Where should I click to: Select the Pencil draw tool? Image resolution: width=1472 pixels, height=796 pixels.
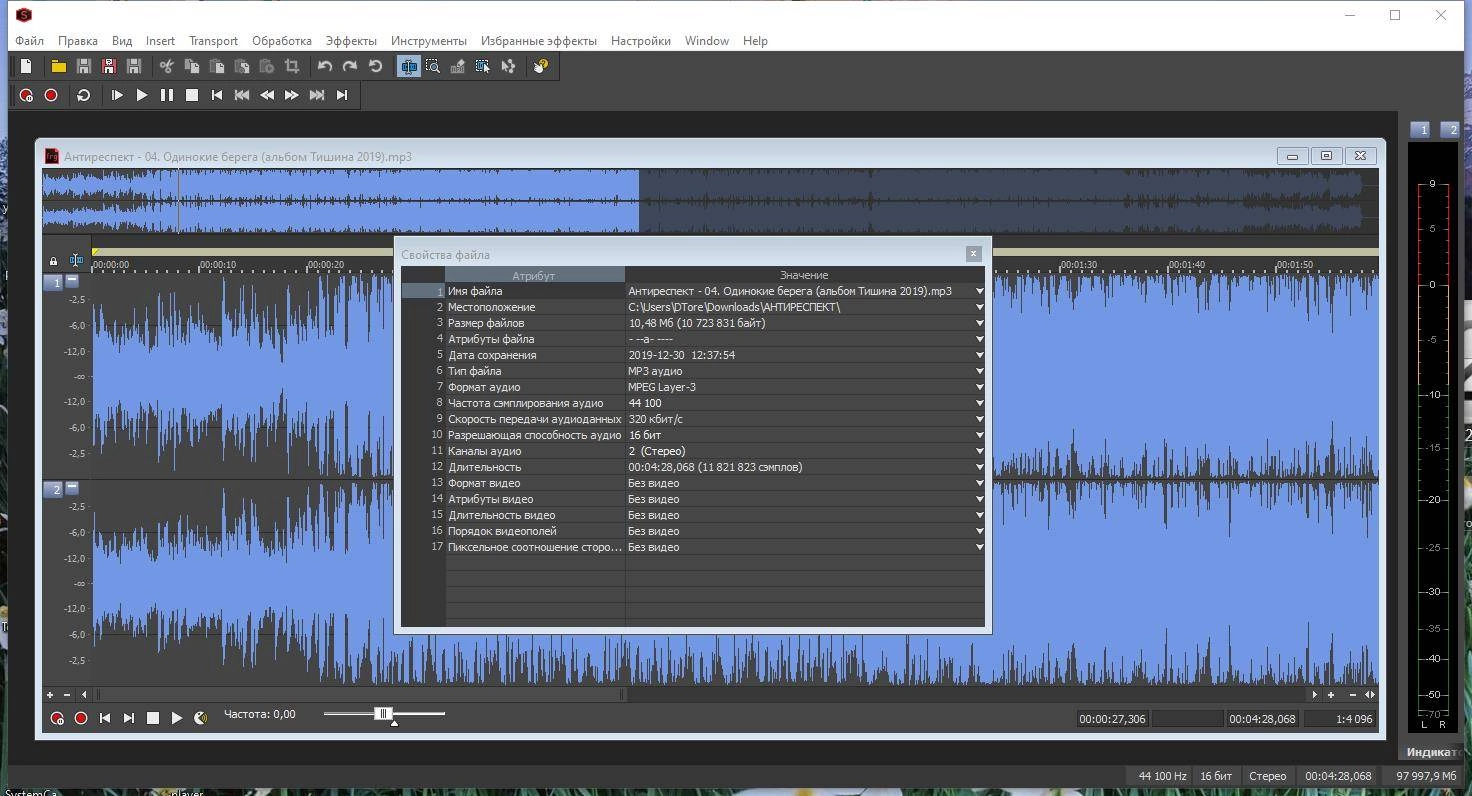(458, 66)
